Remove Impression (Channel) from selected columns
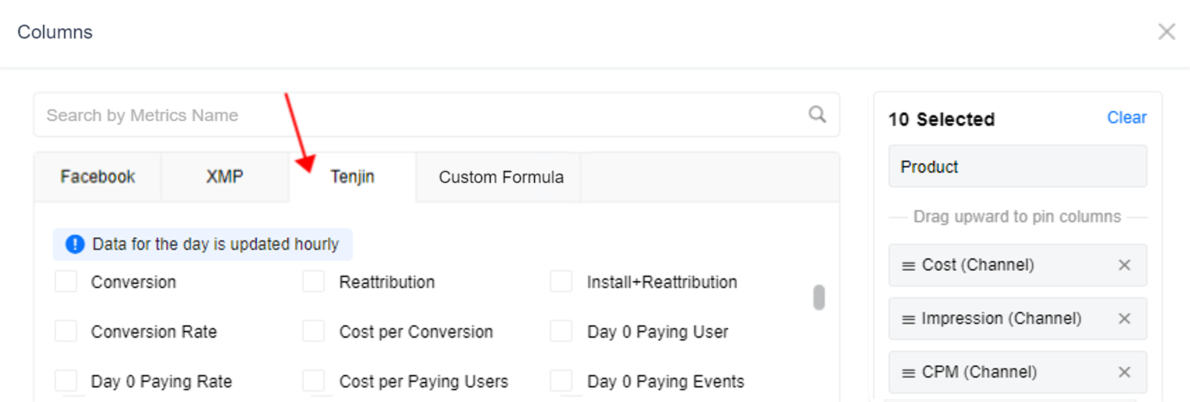 (x=1125, y=319)
